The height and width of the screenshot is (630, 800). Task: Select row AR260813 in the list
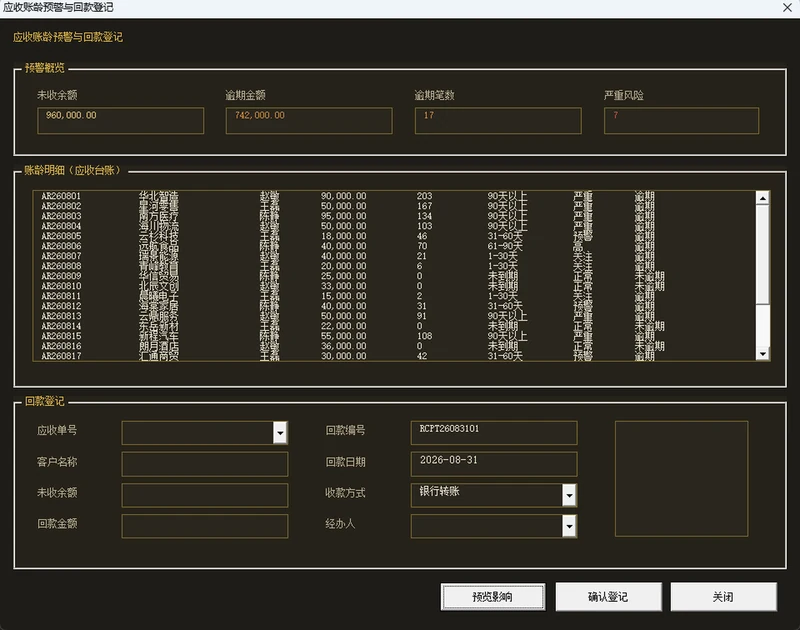pos(394,316)
